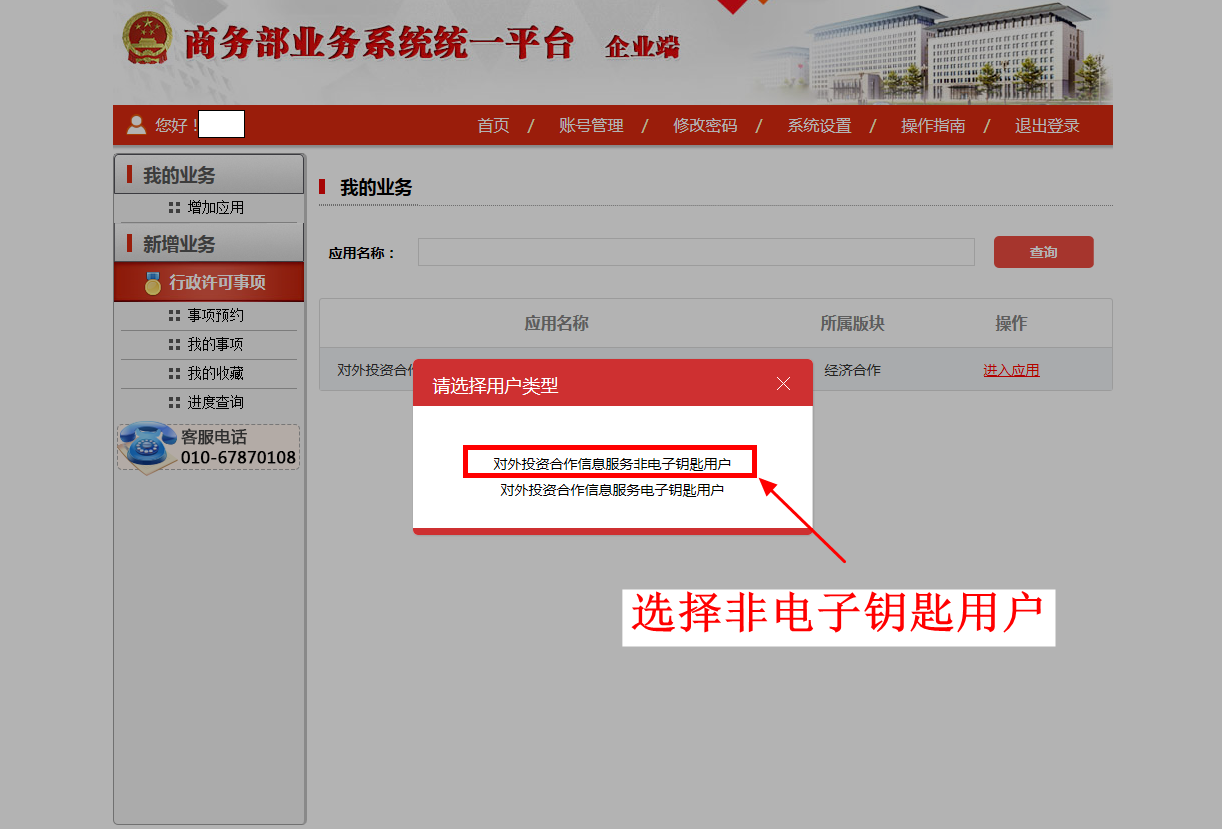Image resolution: width=1222 pixels, height=829 pixels.
Task: Open 首页 in the top navigation
Action: coord(493,126)
